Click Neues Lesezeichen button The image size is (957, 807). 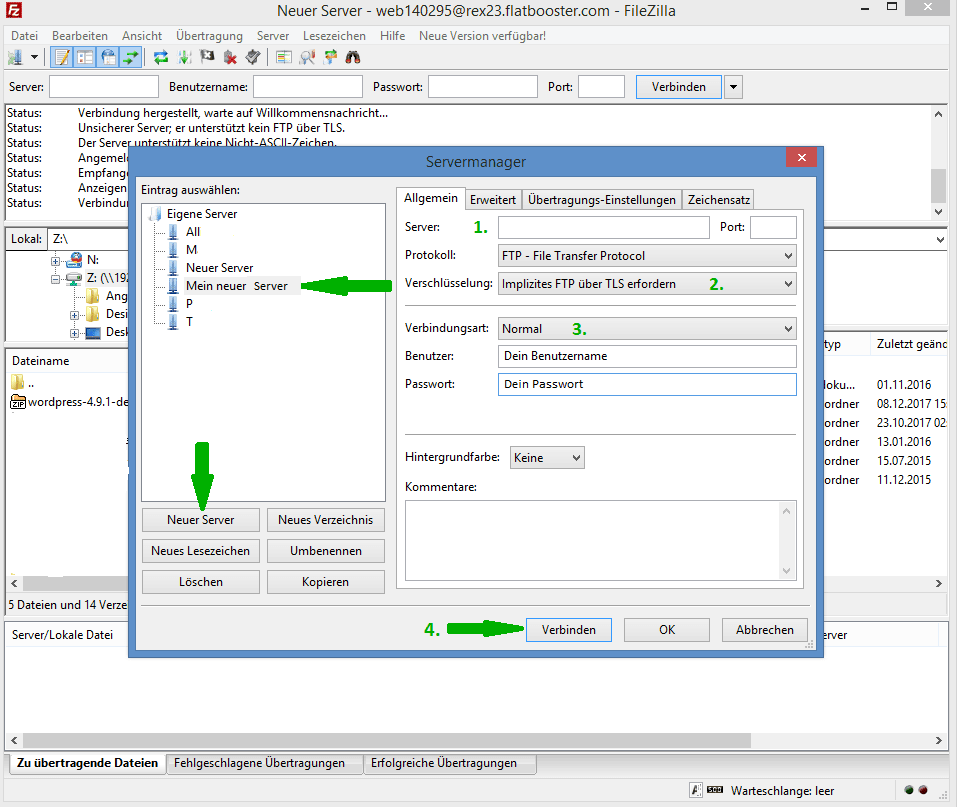point(201,551)
